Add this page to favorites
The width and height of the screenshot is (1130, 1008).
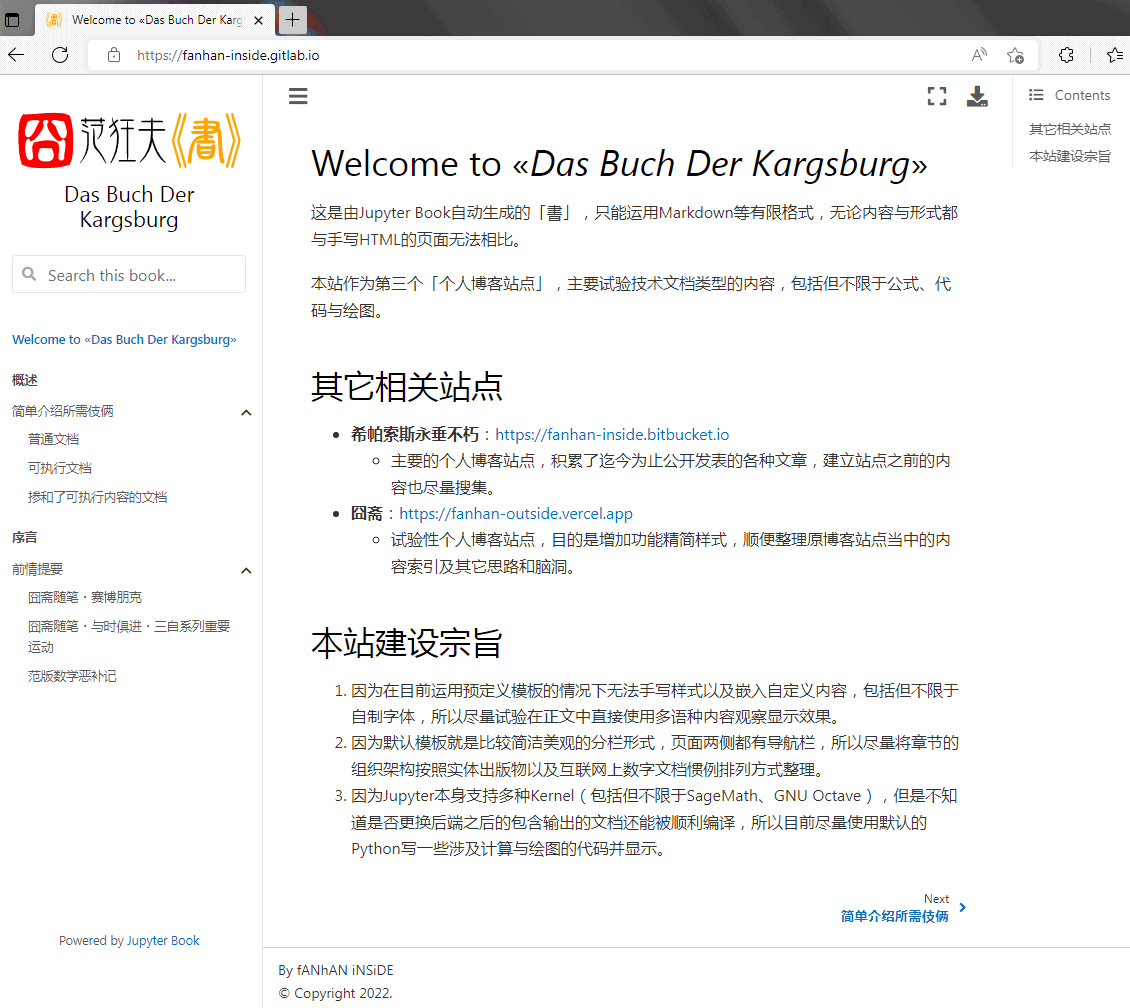[x=1015, y=55]
